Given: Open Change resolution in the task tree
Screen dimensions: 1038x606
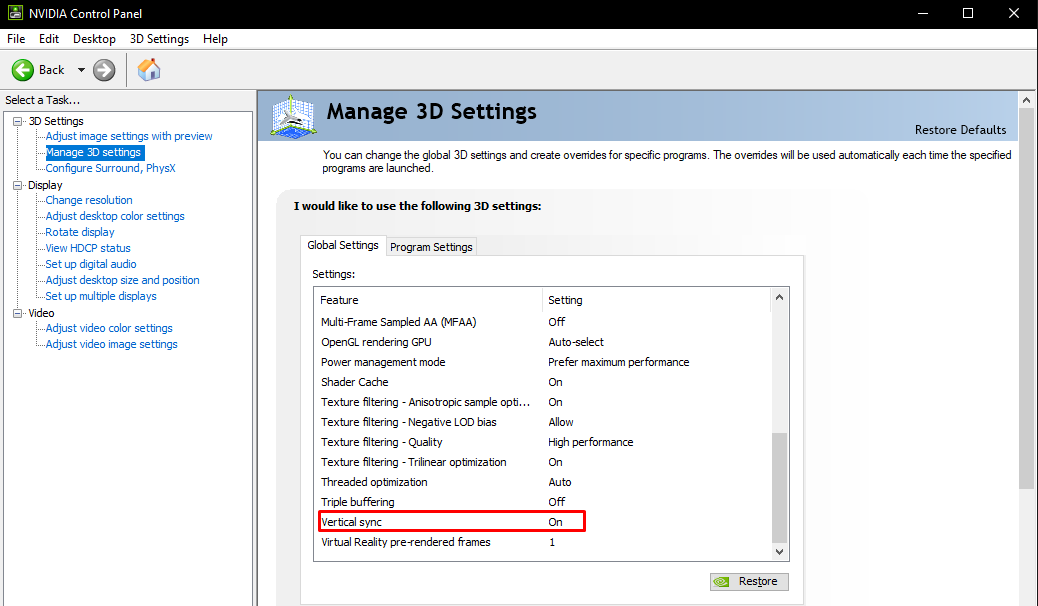Looking at the screenshot, I should [x=89, y=200].
